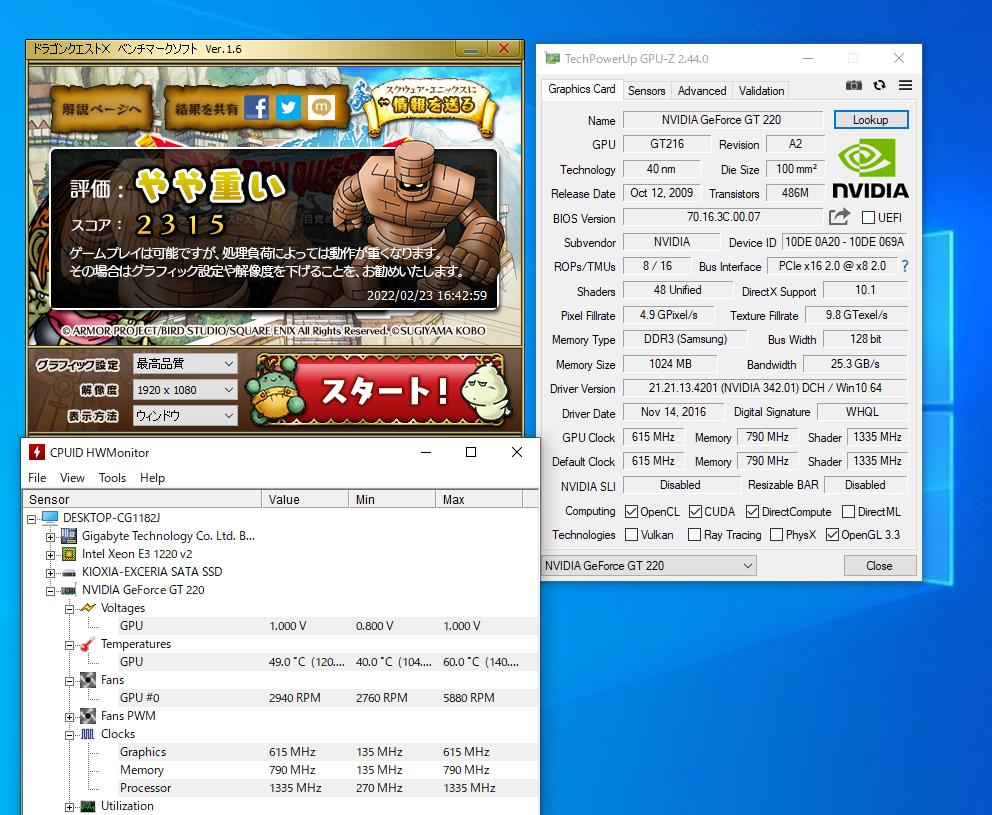Click the Fans category icon
992x815 pixels.
[x=88, y=680]
